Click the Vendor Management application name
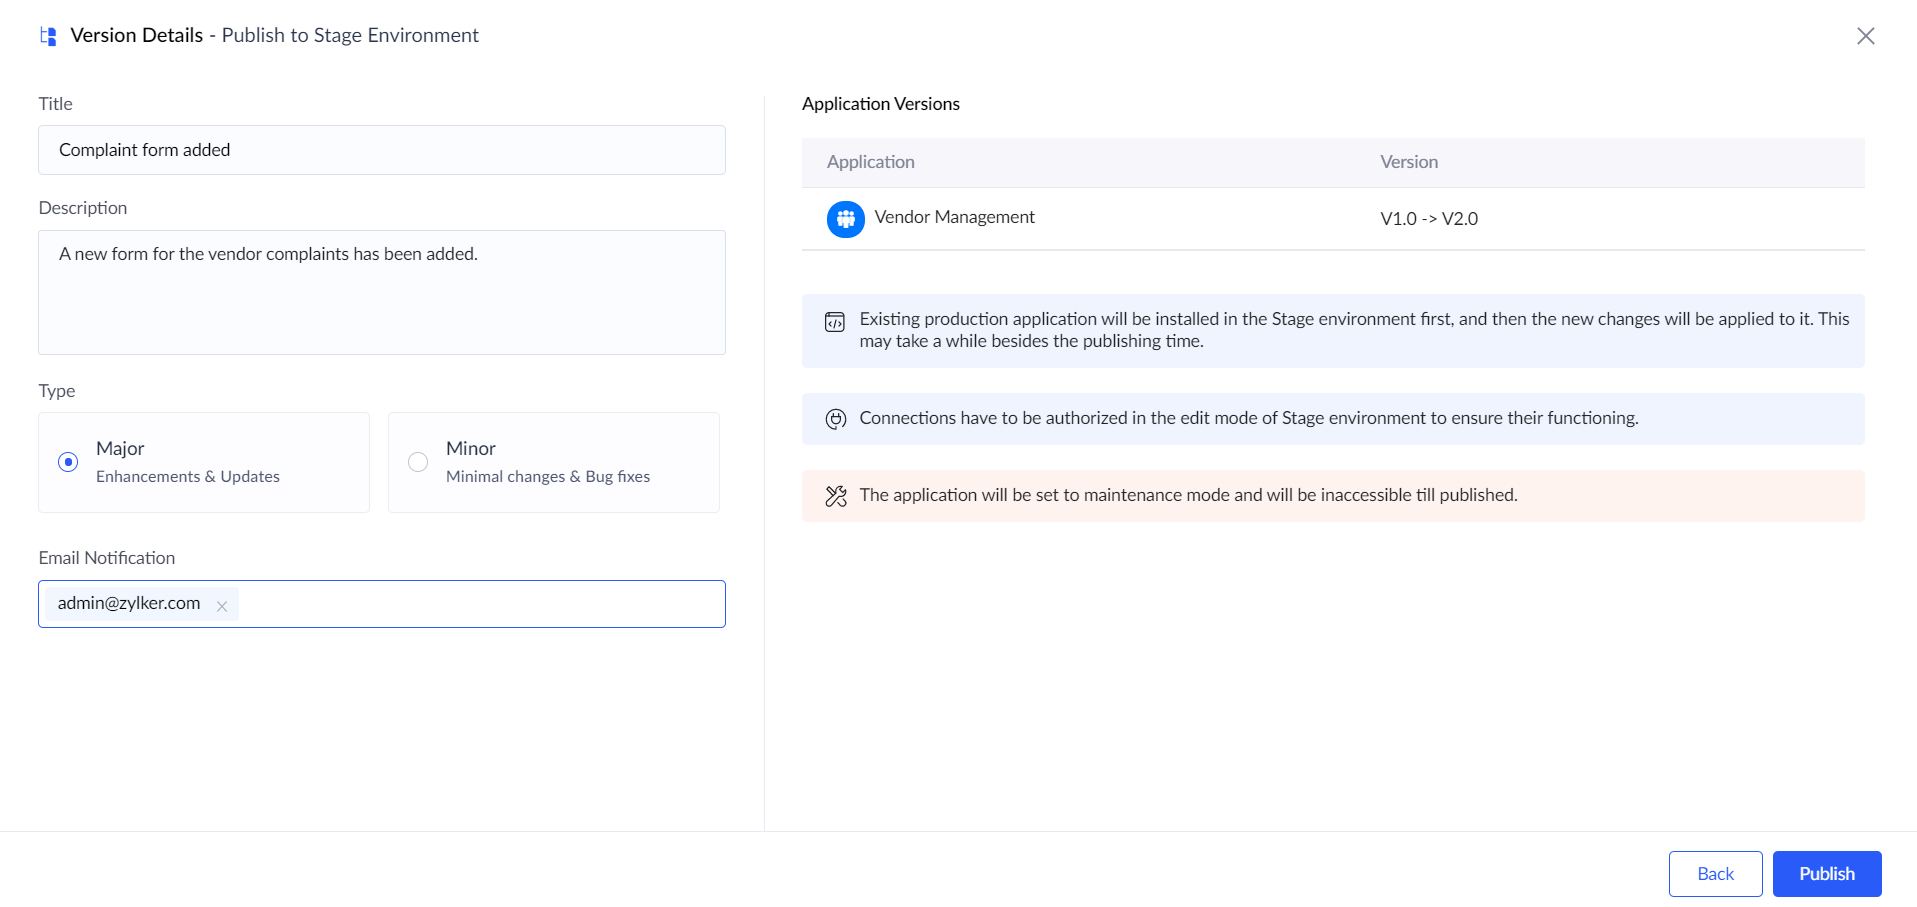The image size is (1917, 907). [x=954, y=217]
